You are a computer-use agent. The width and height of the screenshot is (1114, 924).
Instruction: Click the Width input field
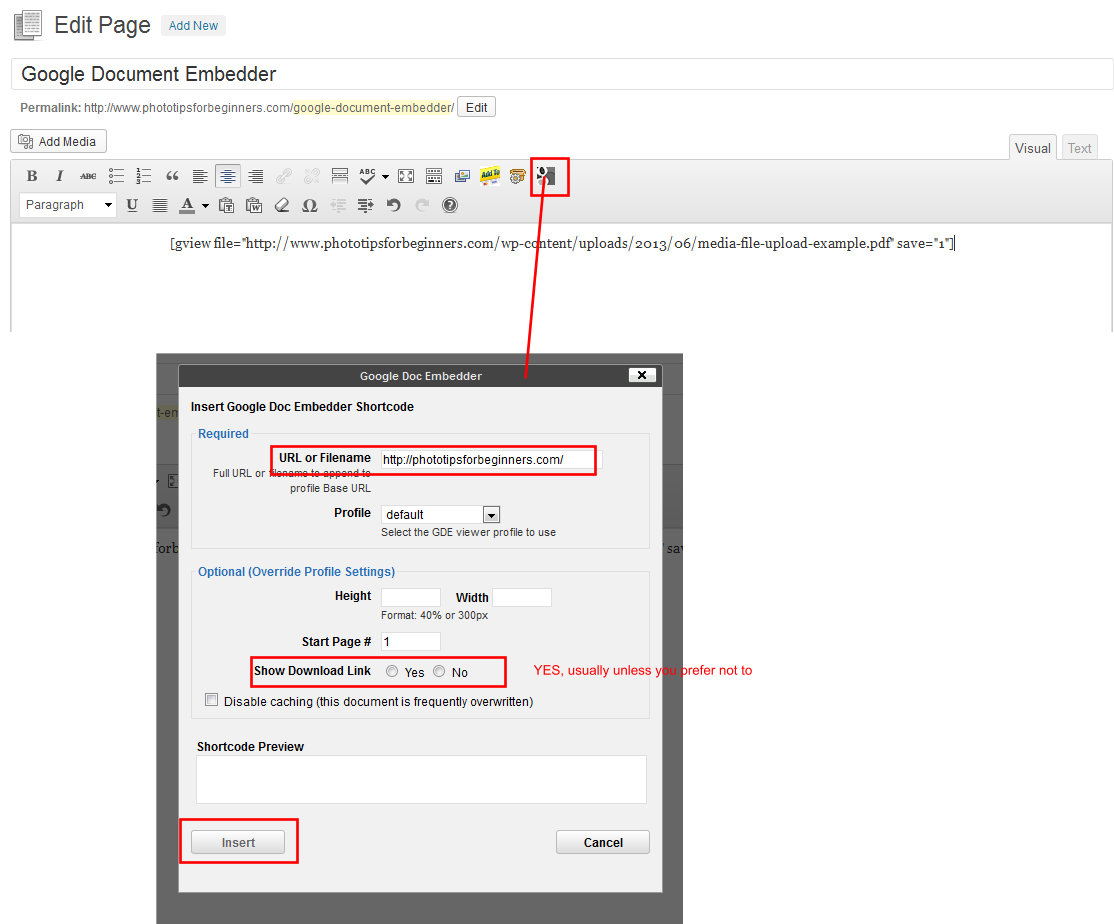[521, 597]
